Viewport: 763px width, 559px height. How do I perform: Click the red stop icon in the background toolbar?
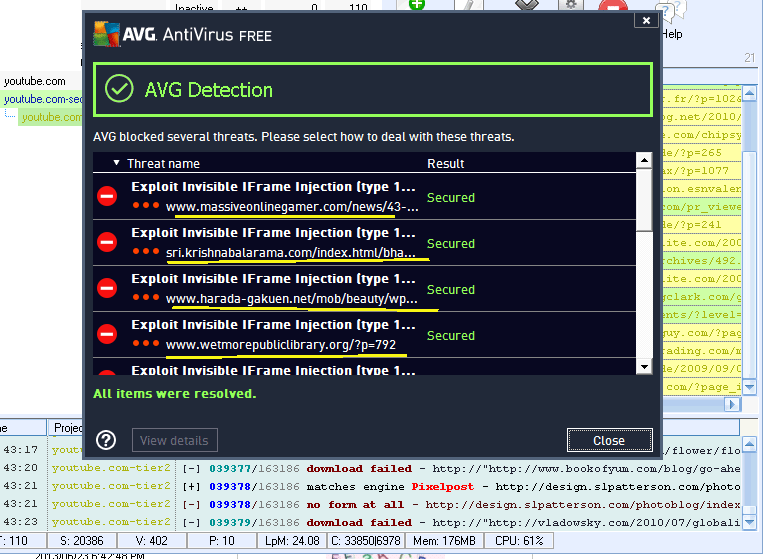coord(613,5)
